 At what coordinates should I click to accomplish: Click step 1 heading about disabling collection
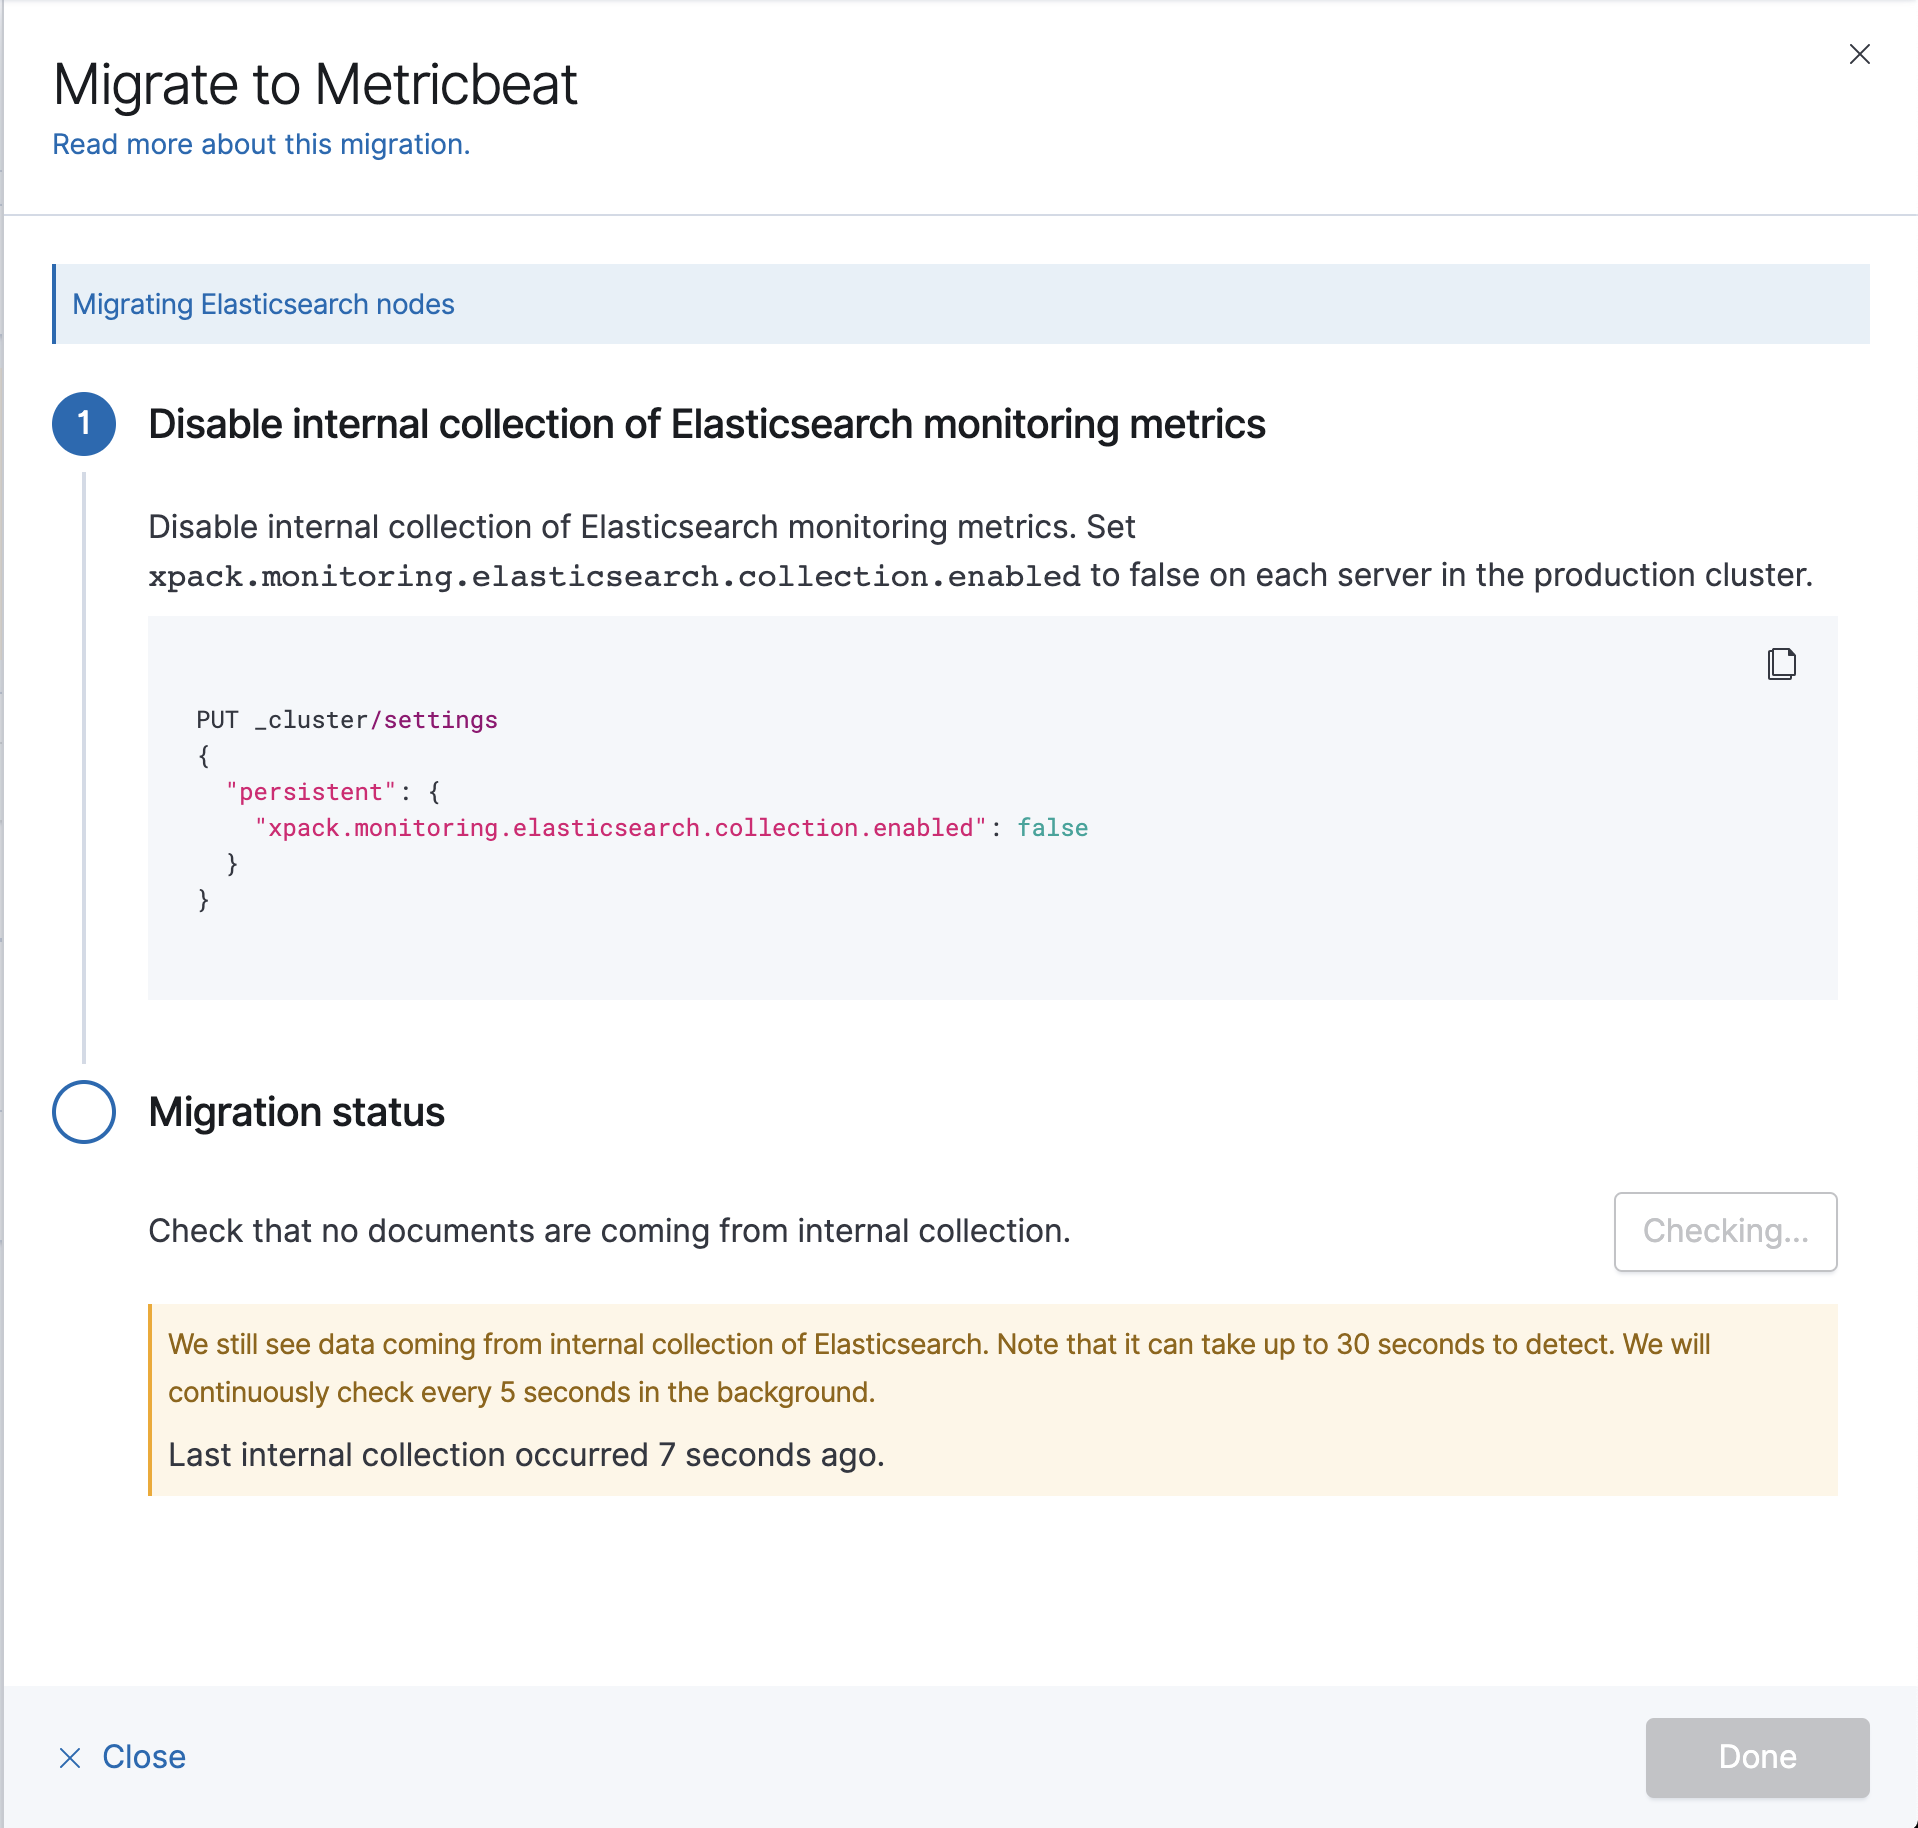[707, 424]
